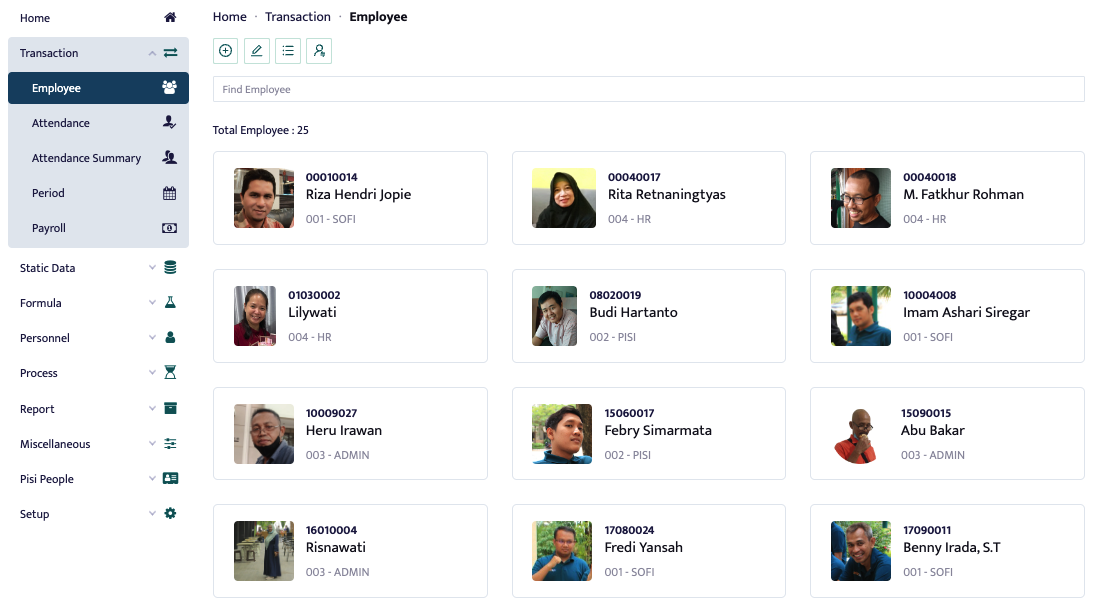The image size is (1097, 610).
Task: Open the Payroll money icon in sidebar
Action: (x=170, y=227)
